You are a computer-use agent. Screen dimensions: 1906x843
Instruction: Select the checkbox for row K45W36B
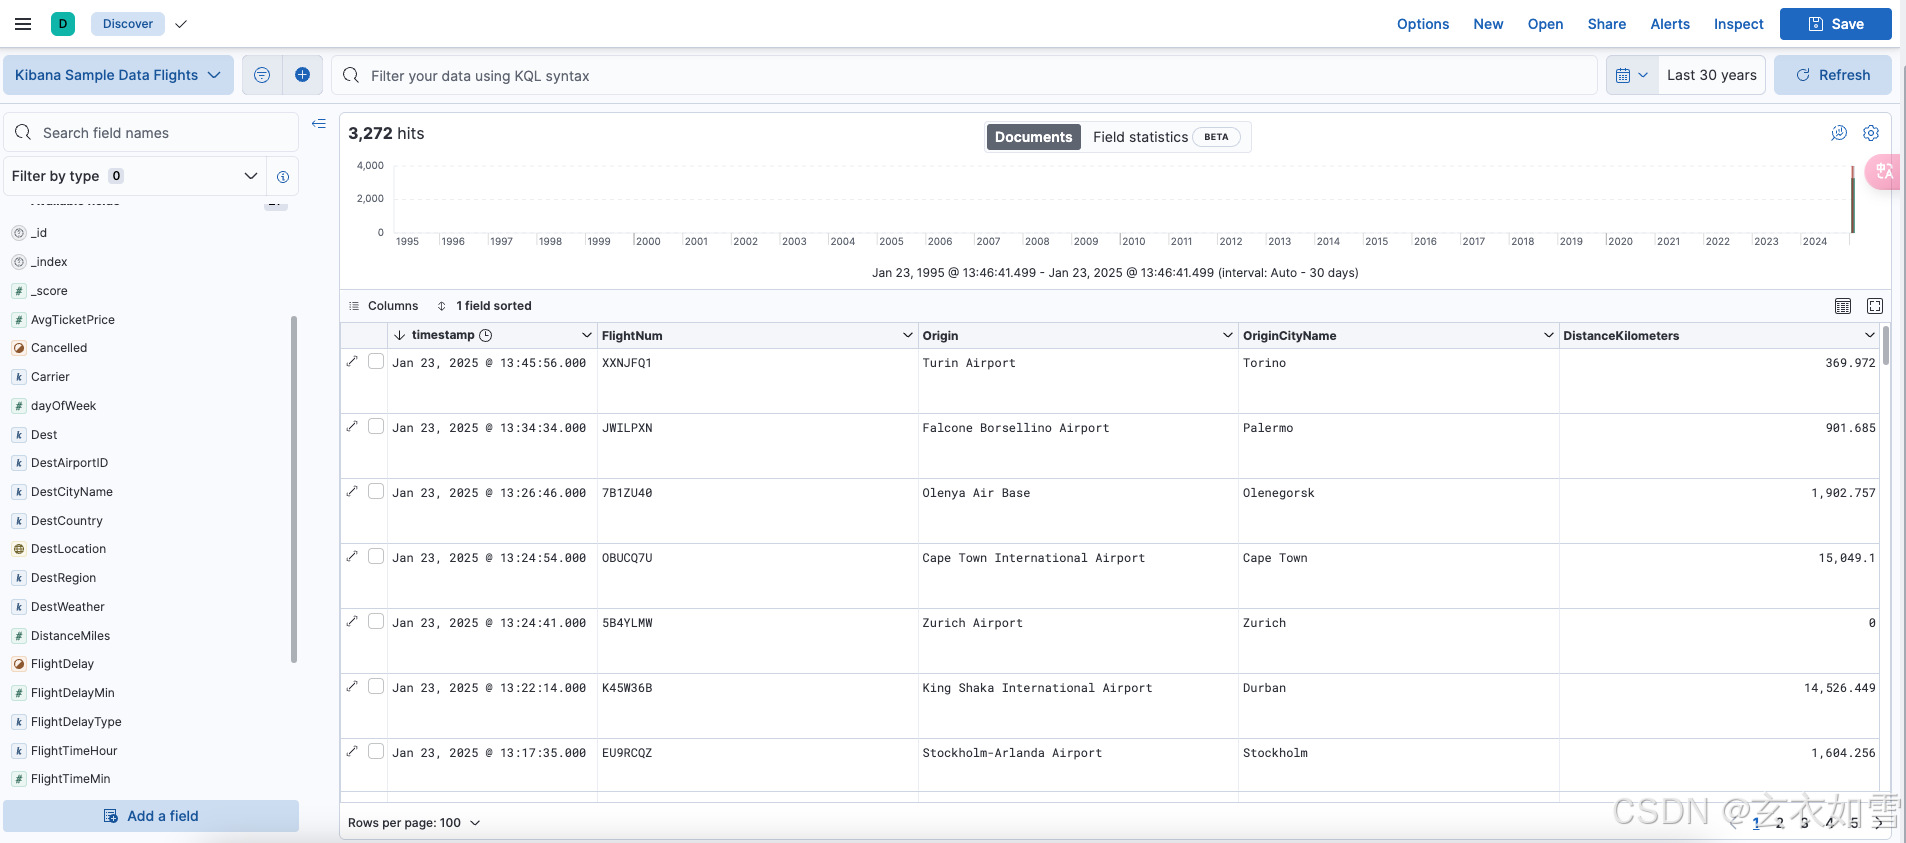(x=376, y=686)
